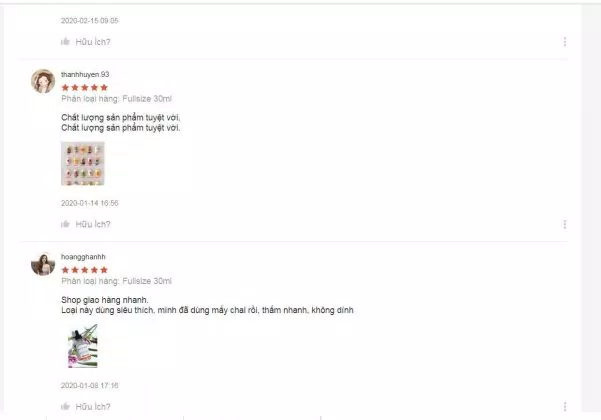Click hoangghanhh's profile avatar
Viewport: 601px width, 420px height.
pyautogui.click(x=43, y=264)
